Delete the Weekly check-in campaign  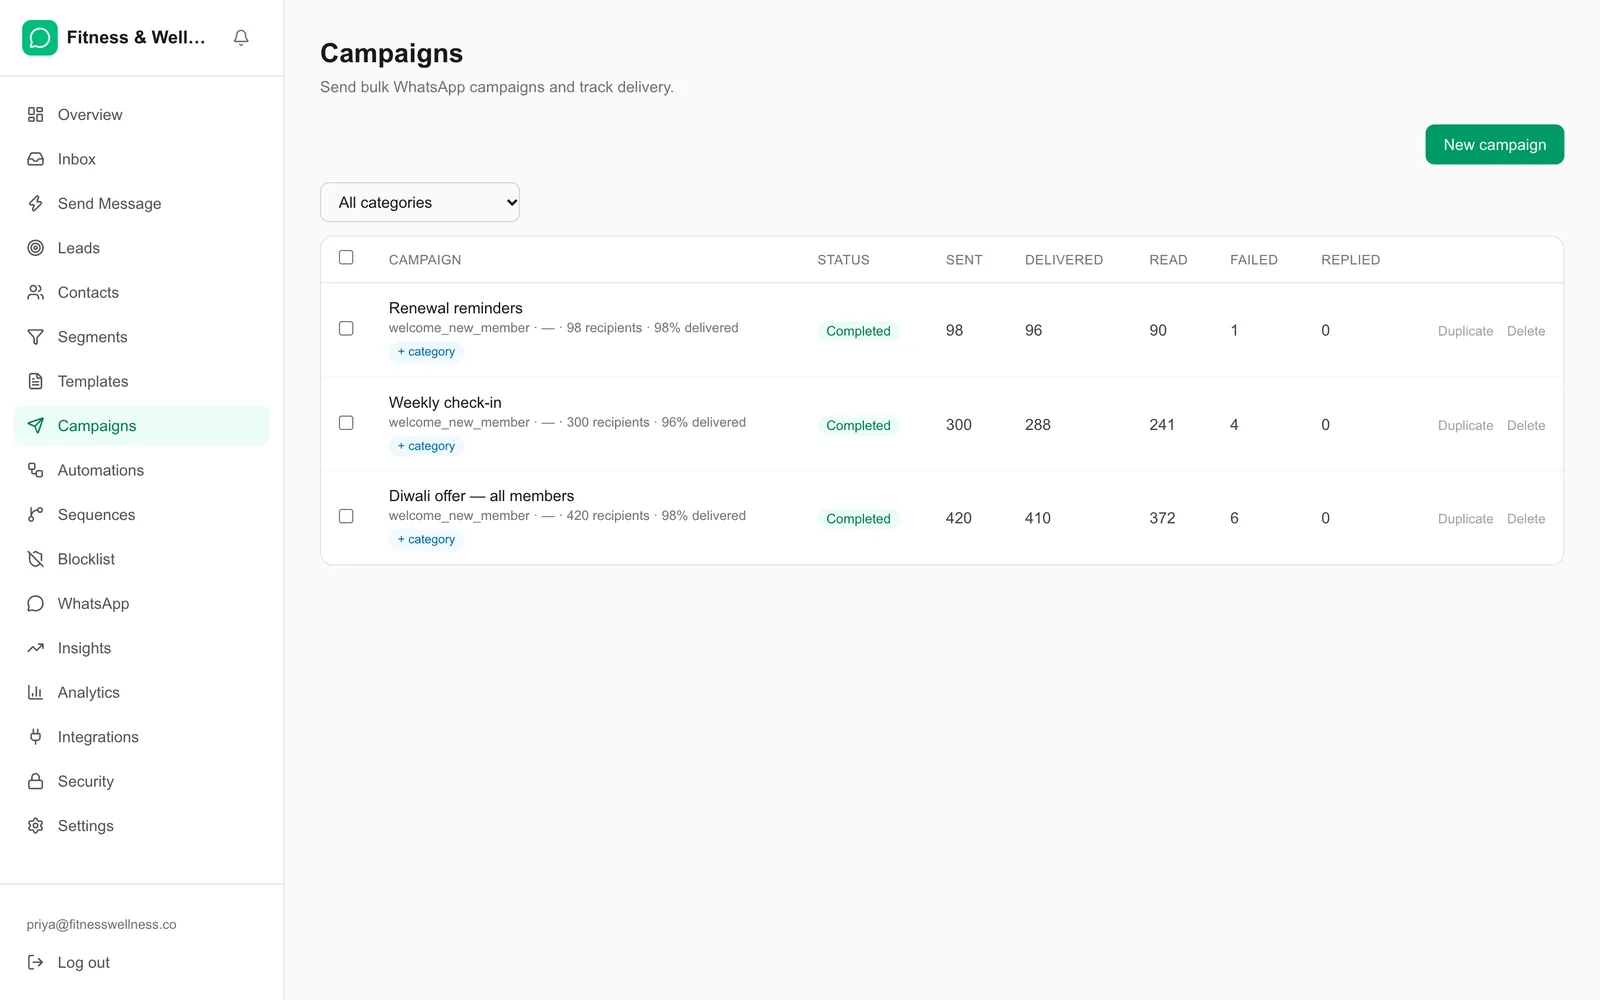click(x=1526, y=426)
